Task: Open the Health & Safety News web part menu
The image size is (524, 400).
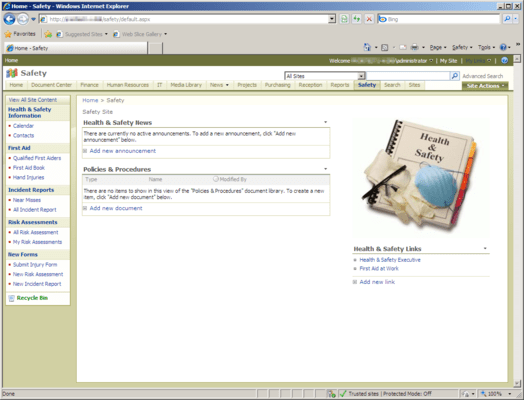Action: point(325,122)
